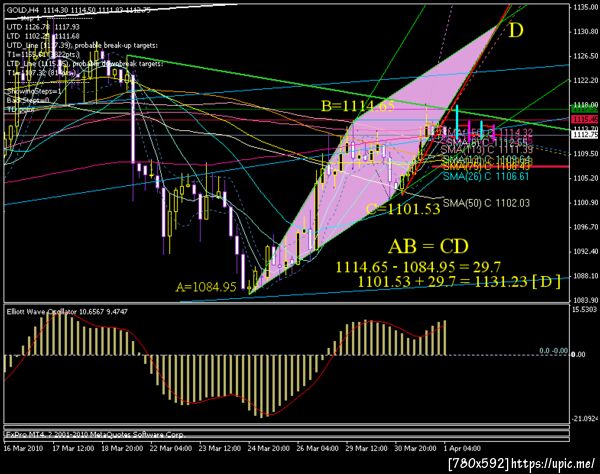Click the A=1084.95 point label
Viewport: 600px width, 474px height.
coord(206,287)
